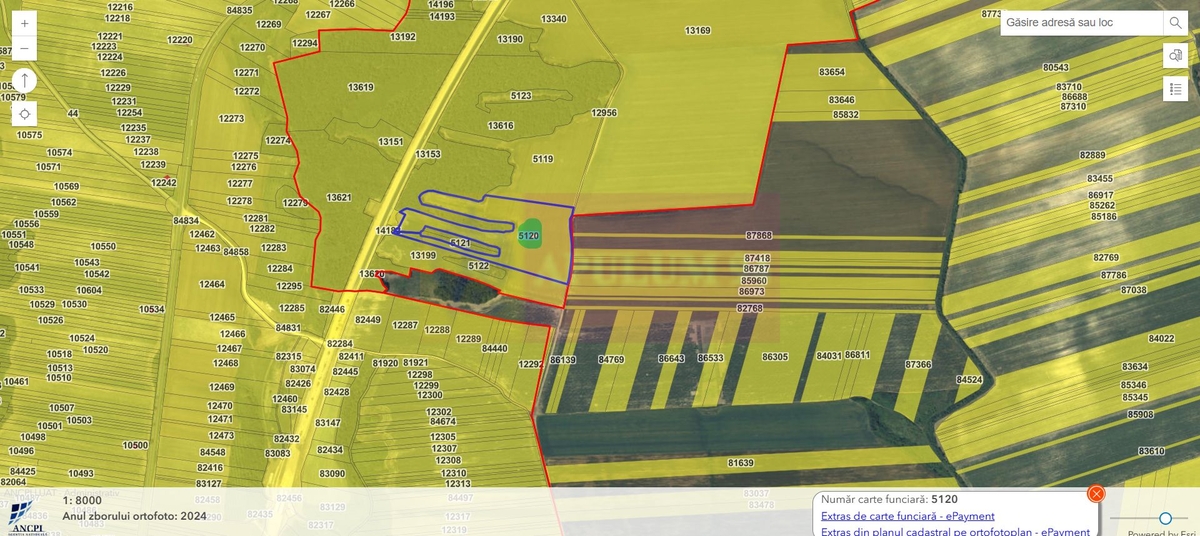Open 'Extras de carte funciară - ePayment' link

(x=907, y=516)
